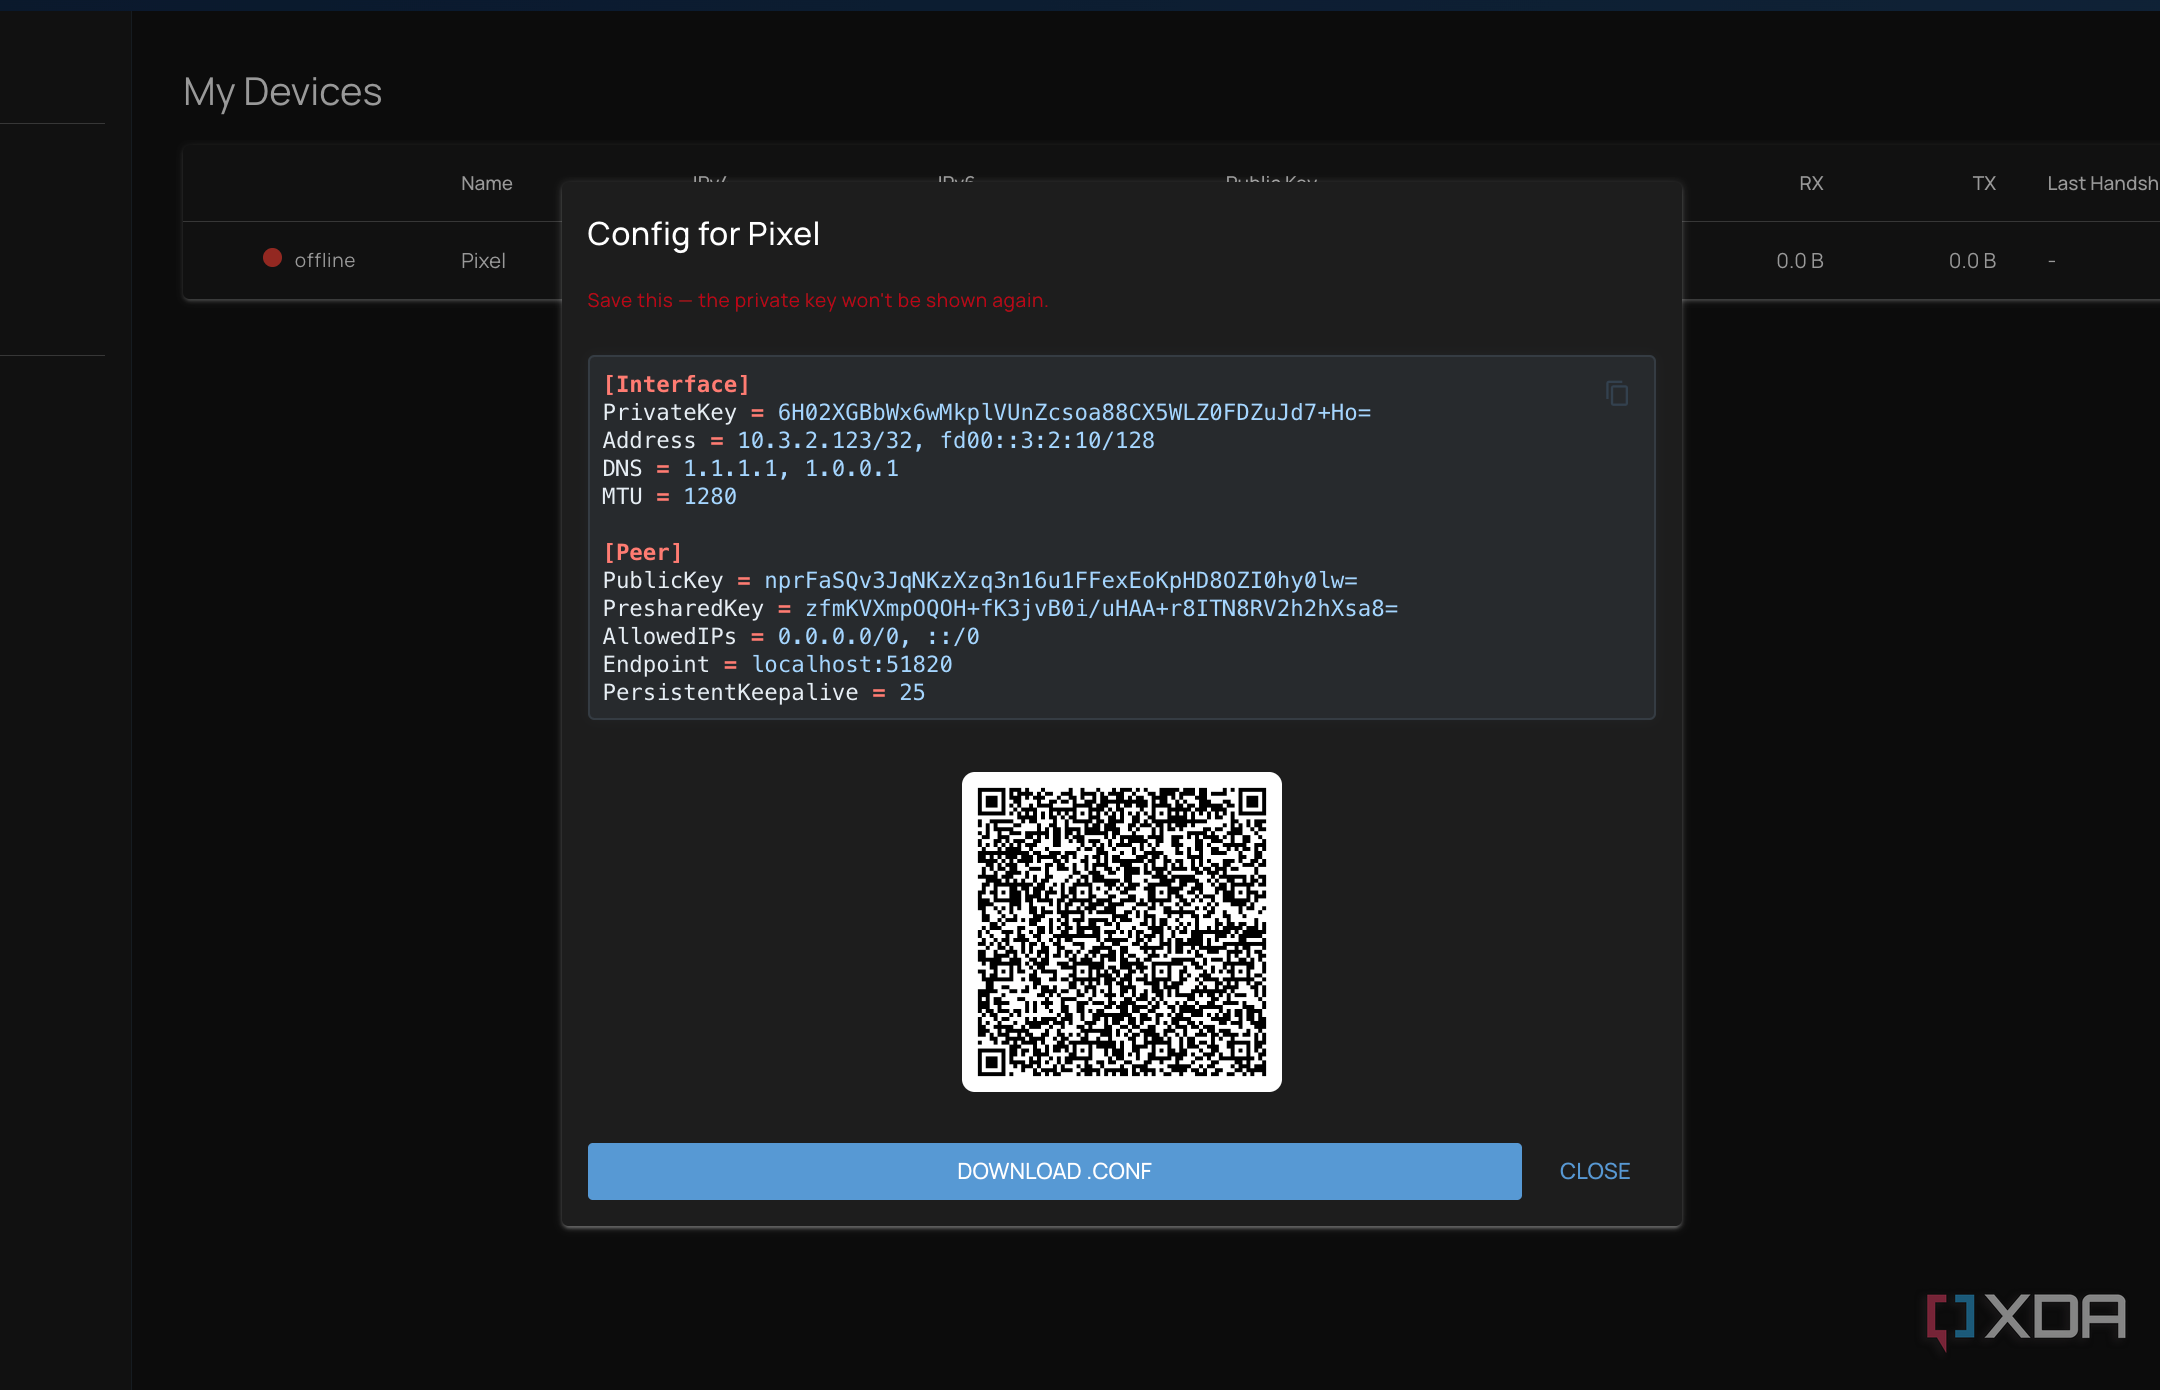The image size is (2160, 1390).
Task: Close the Config for Pixel dialog
Action: pyautogui.click(x=1594, y=1171)
